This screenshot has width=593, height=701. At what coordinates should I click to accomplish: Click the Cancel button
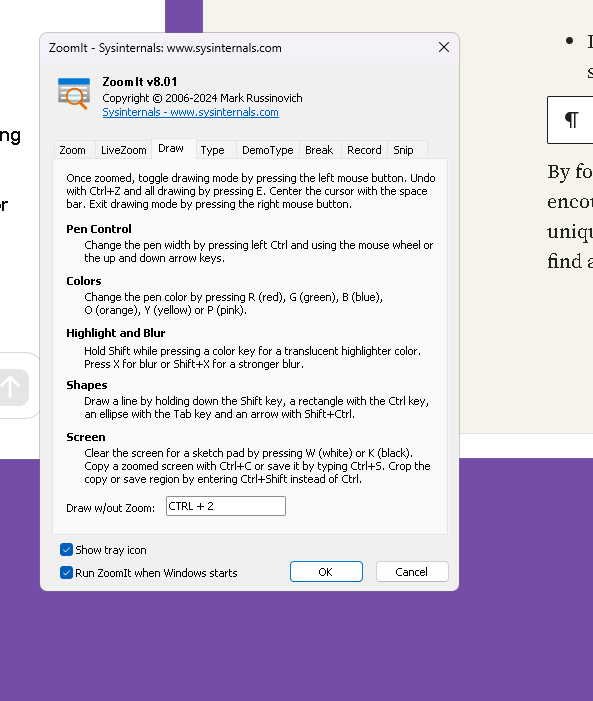point(412,571)
